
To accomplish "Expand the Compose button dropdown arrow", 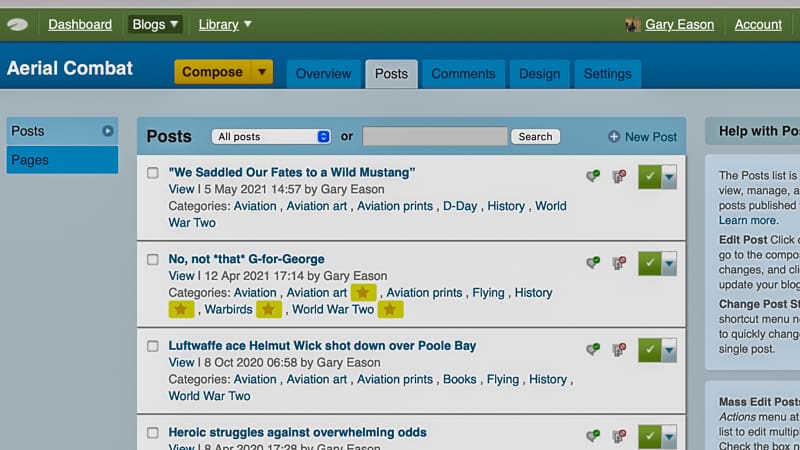I will (261, 72).
